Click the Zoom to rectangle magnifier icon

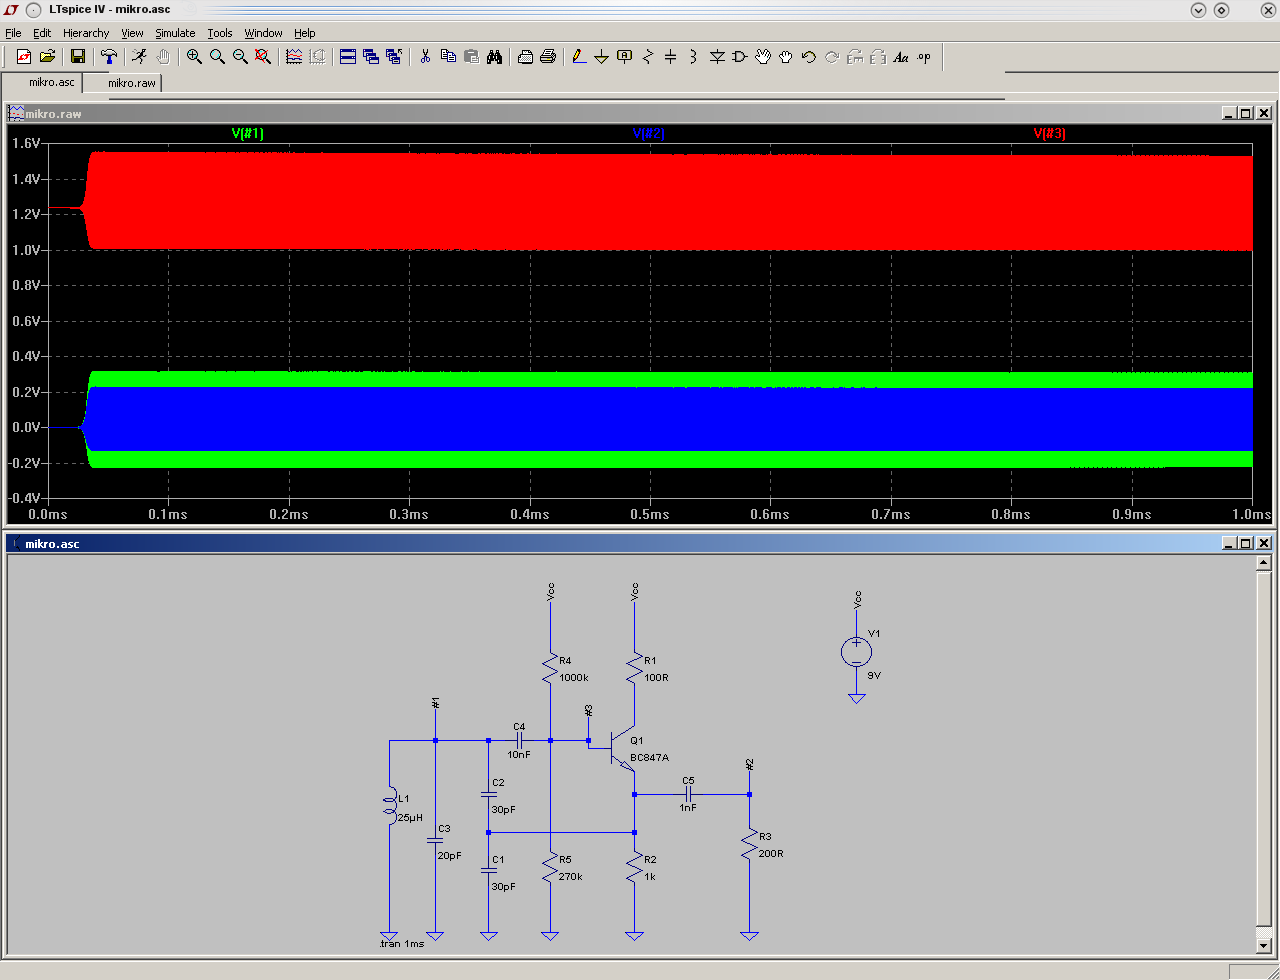pos(217,57)
